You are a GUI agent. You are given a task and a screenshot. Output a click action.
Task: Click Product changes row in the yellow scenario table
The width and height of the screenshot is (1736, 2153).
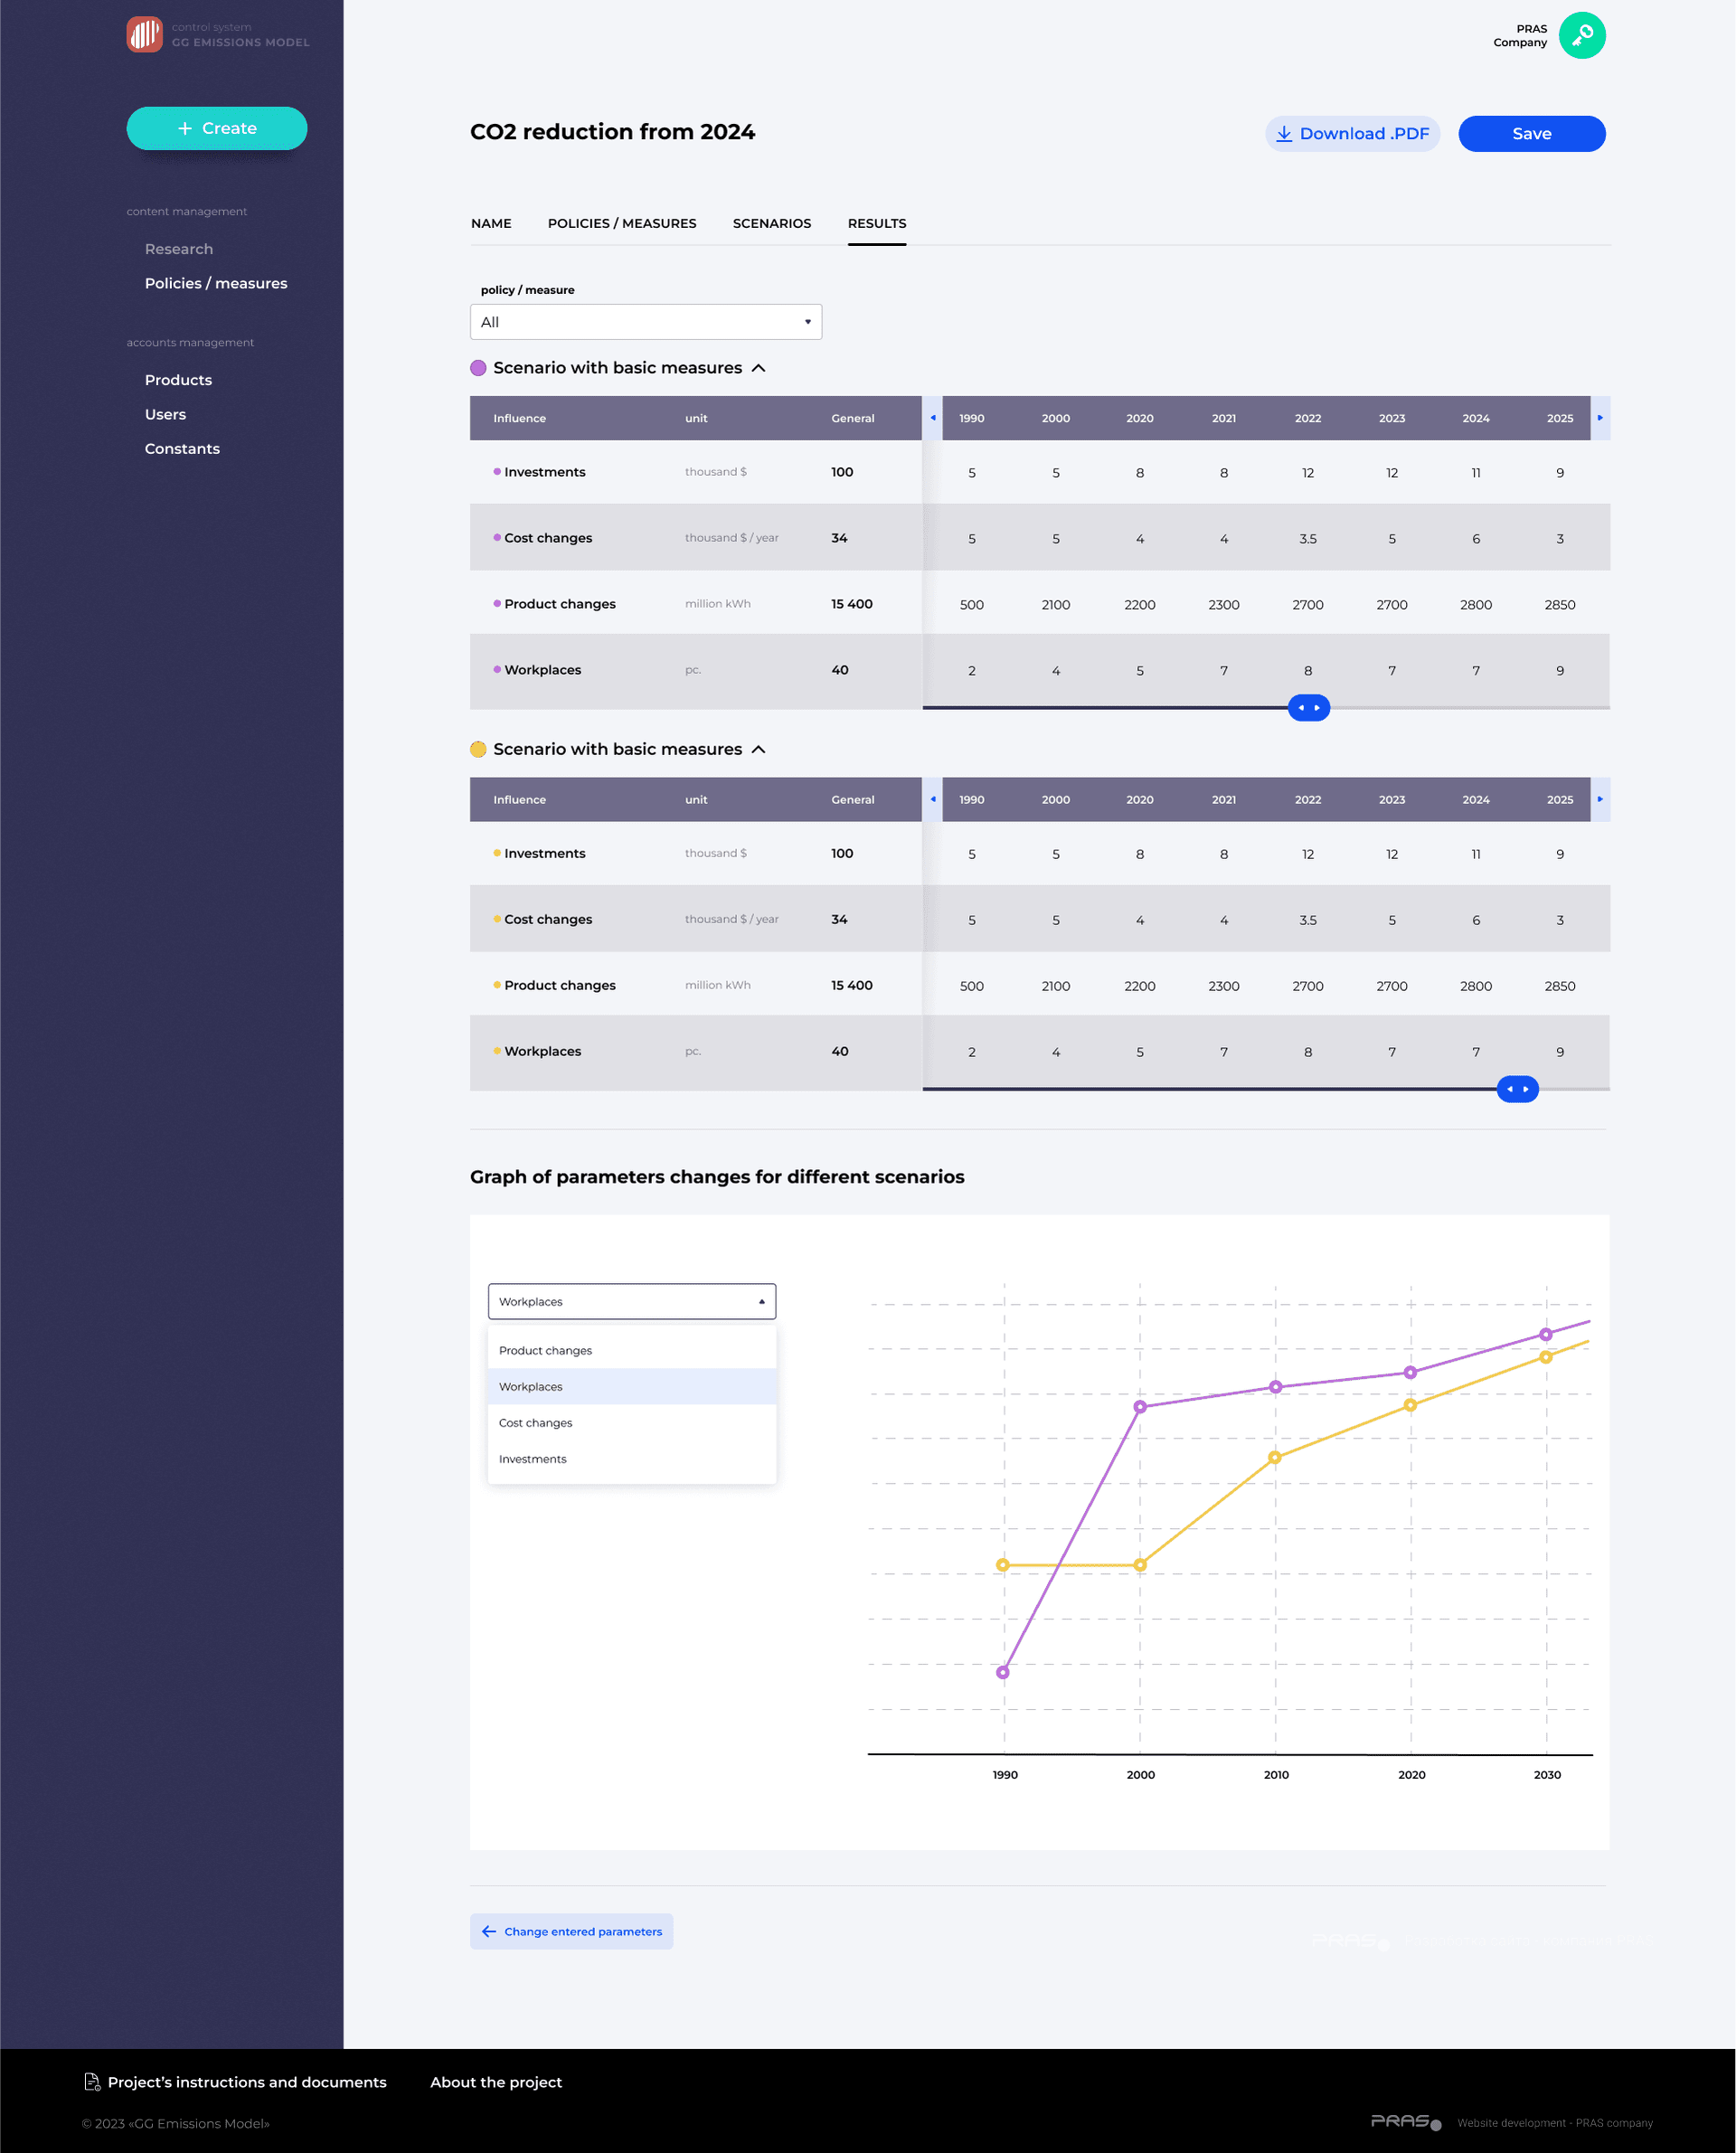1040,985
